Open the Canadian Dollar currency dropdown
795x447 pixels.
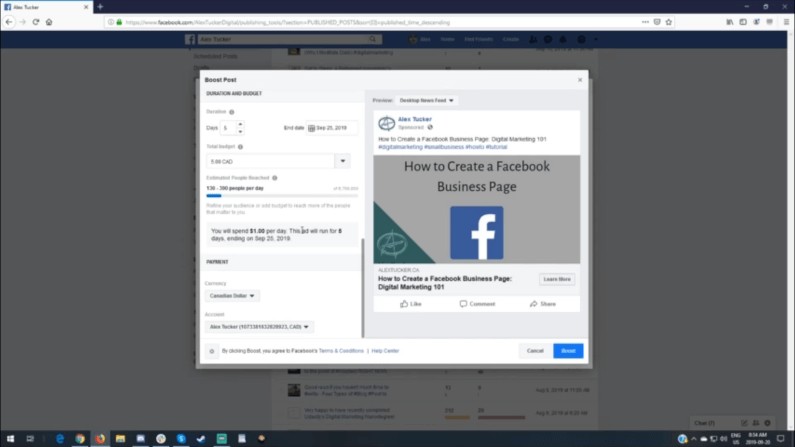coord(232,296)
